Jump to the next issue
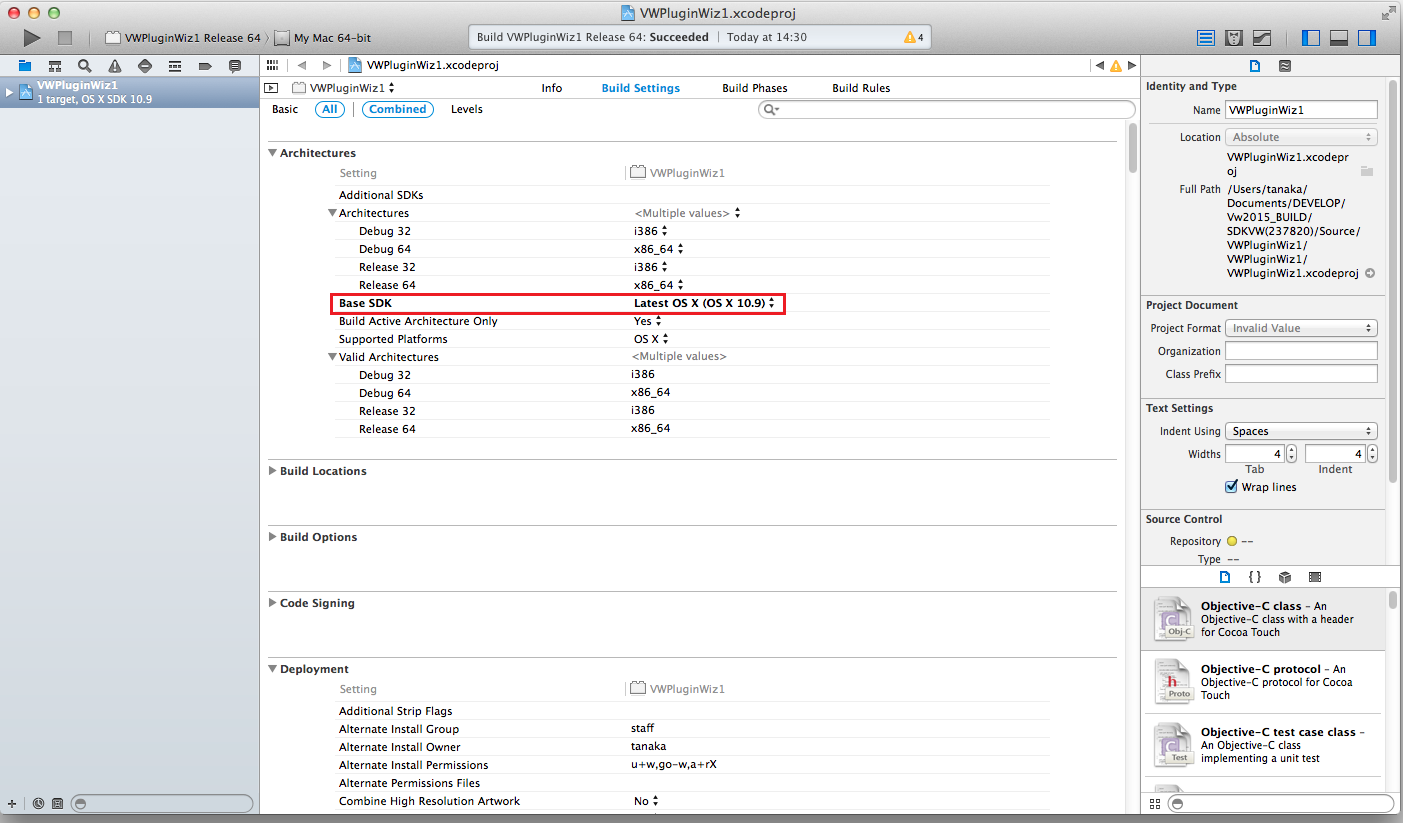 (1131, 65)
